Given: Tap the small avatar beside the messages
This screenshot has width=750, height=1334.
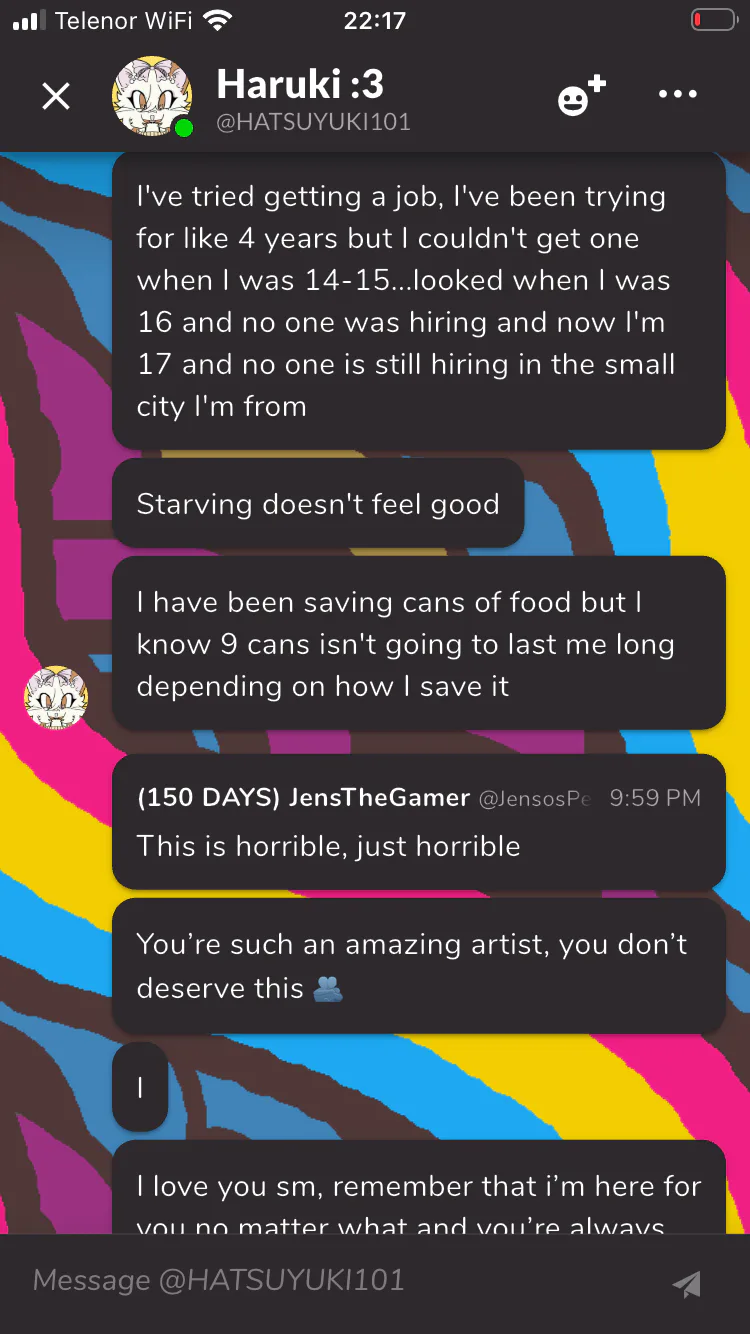Looking at the screenshot, I should 56,698.
